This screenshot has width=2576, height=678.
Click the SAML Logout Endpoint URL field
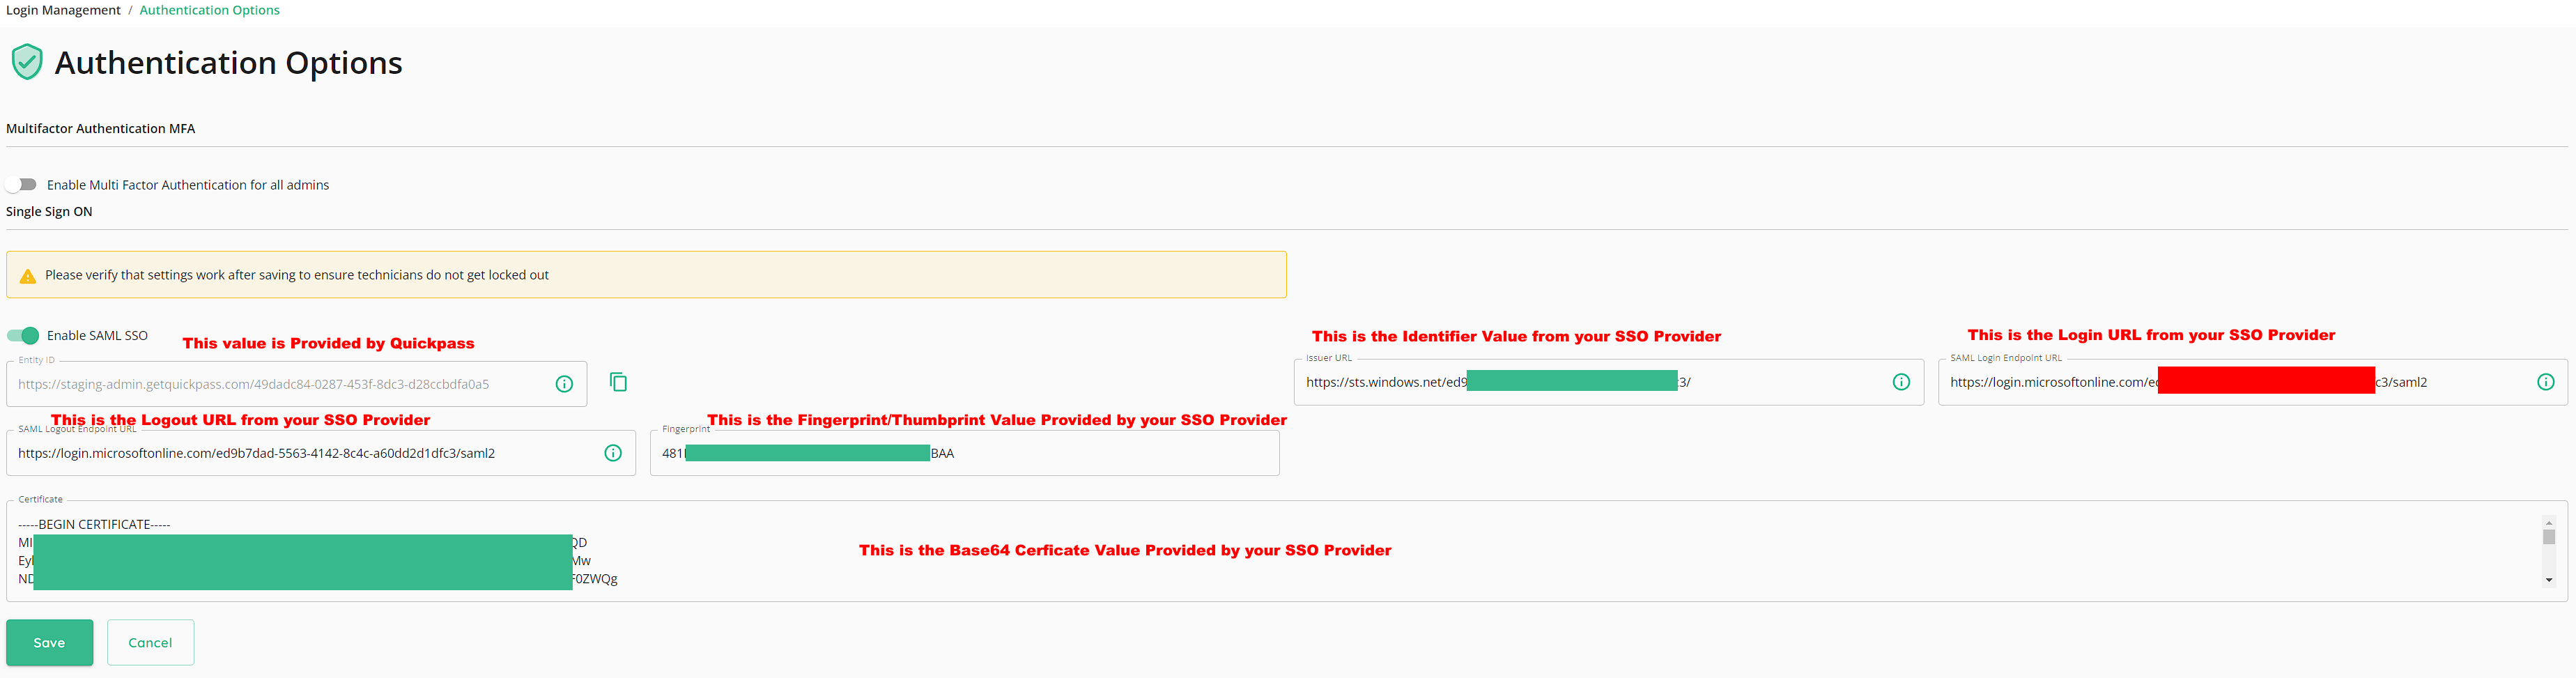(x=300, y=453)
